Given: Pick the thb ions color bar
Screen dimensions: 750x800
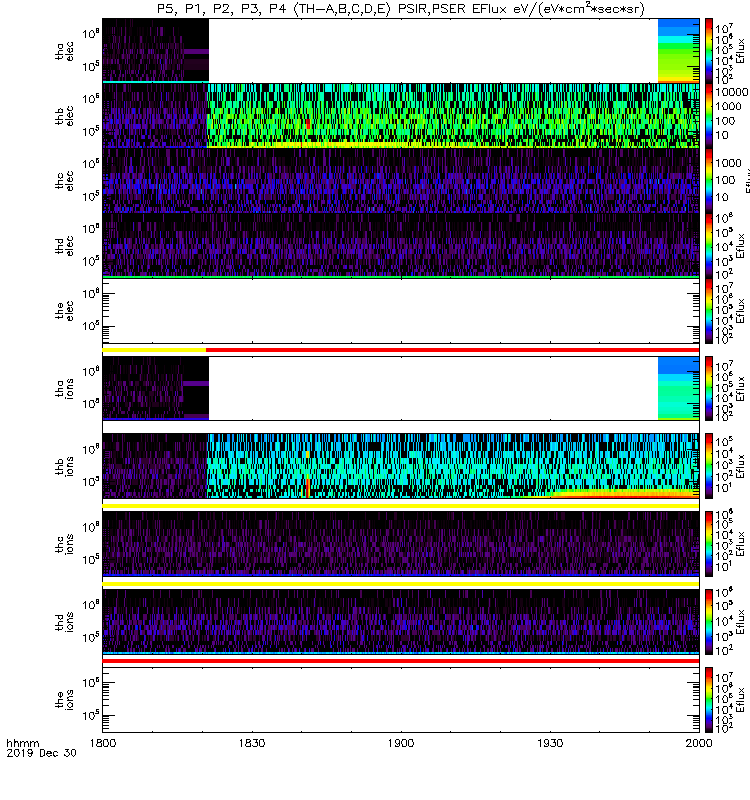Looking at the screenshot, I should point(709,466).
